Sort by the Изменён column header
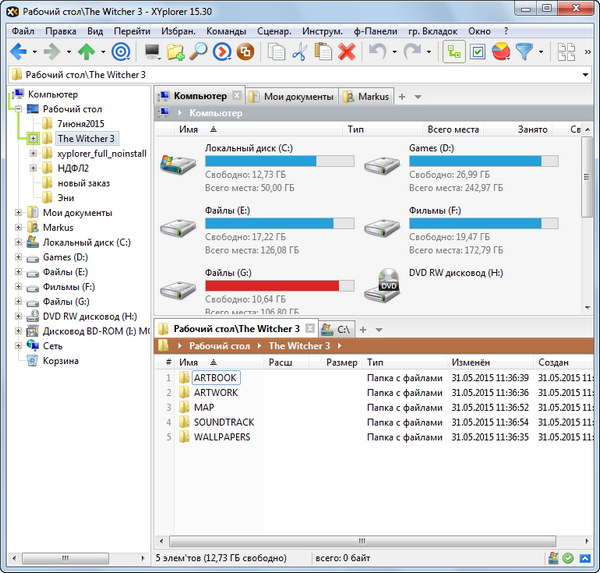600x573 pixels. coord(469,362)
